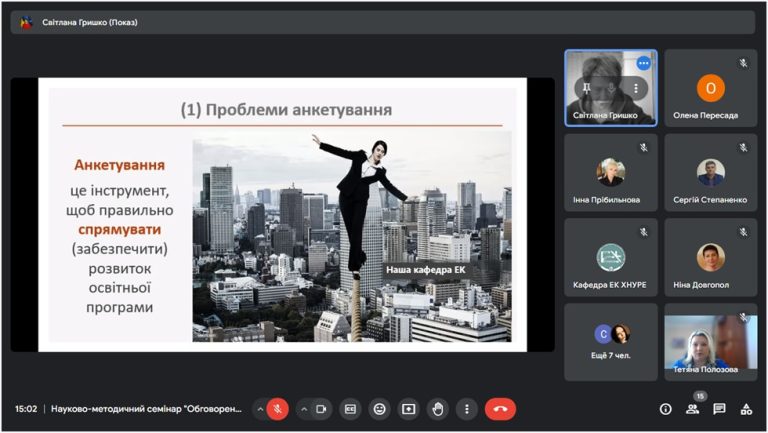Turn on closed captions
The height and width of the screenshot is (433, 768).
[x=350, y=409]
